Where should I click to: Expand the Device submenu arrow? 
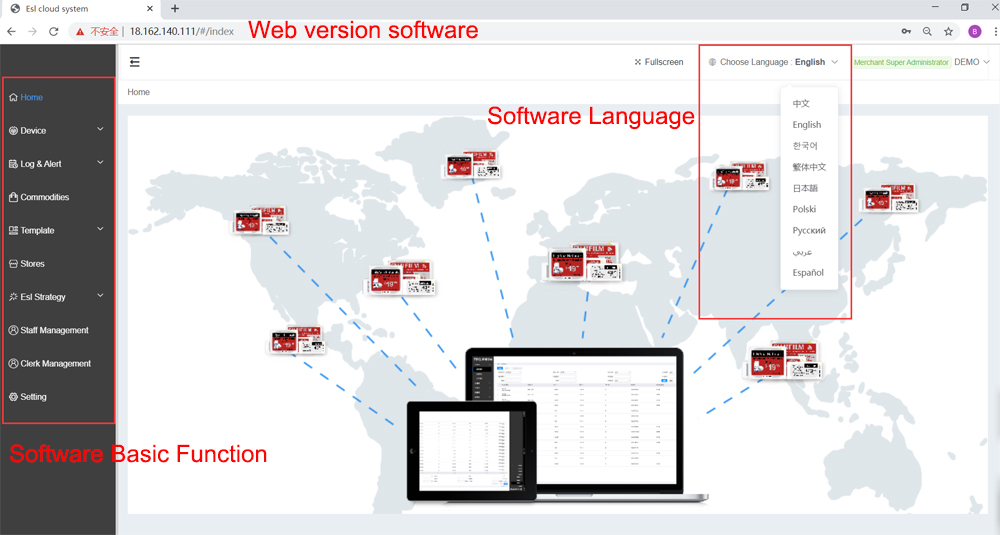100,130
